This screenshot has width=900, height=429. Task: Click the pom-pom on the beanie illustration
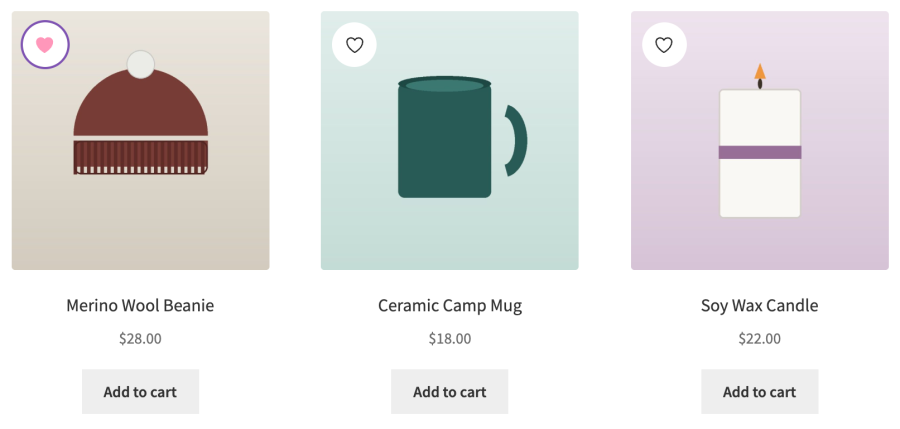(141, 64)
